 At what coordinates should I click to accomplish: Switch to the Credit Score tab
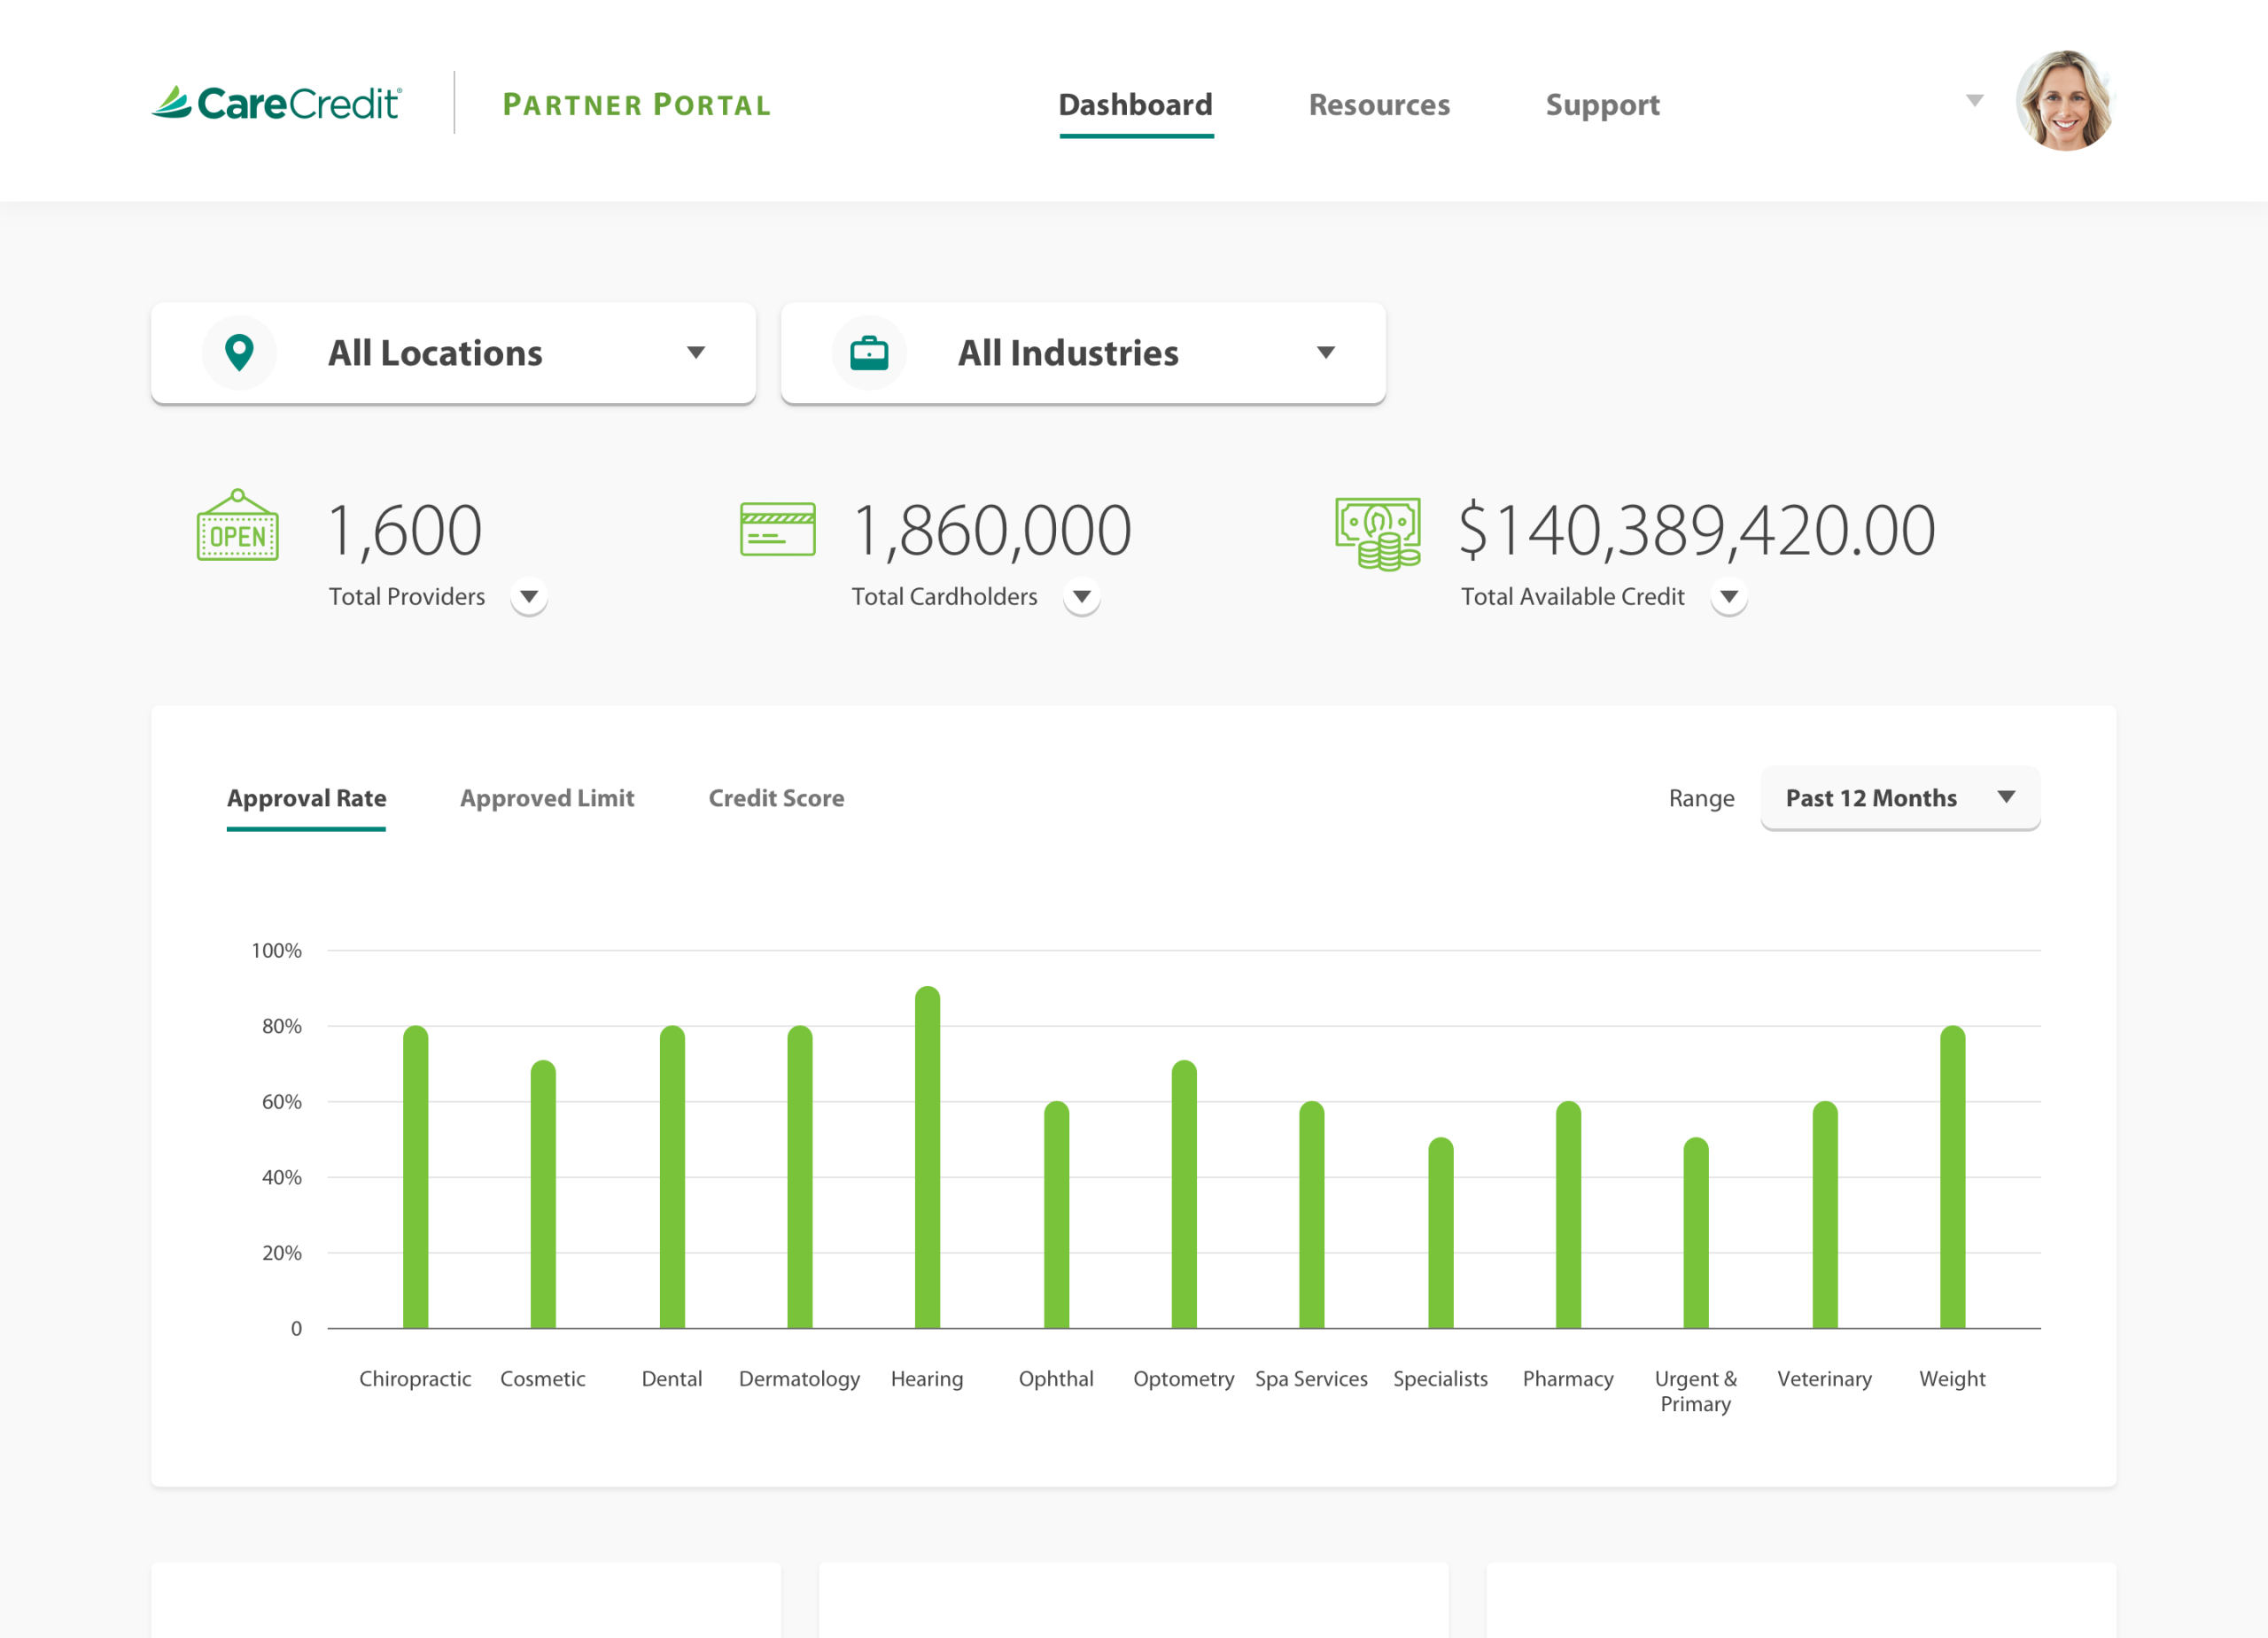776,798
